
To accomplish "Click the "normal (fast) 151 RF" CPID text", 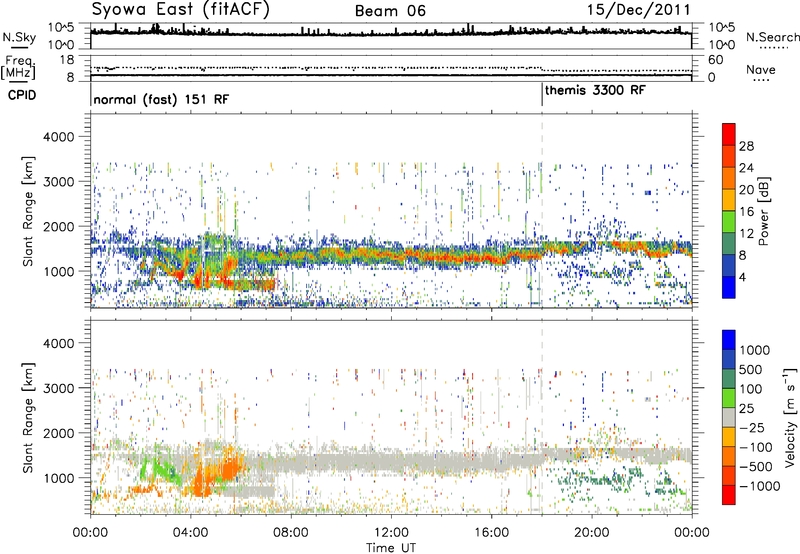I will tap(161, 99).
